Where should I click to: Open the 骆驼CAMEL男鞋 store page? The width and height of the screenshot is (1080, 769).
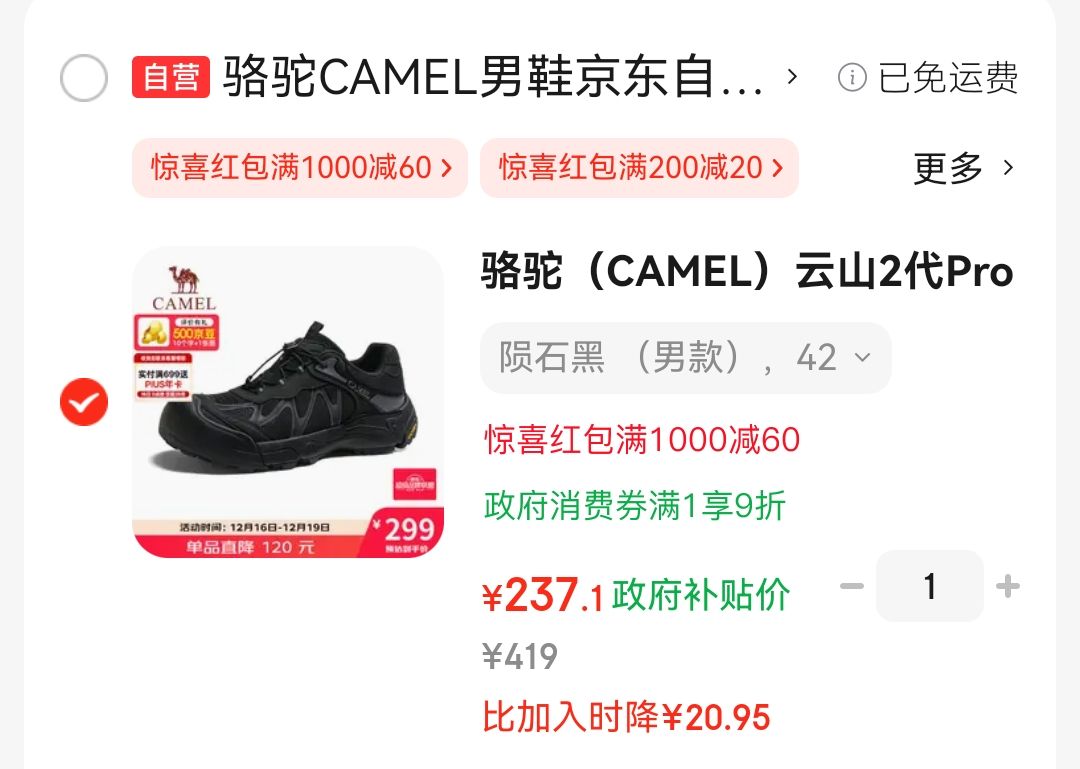[x=492, y=76]
